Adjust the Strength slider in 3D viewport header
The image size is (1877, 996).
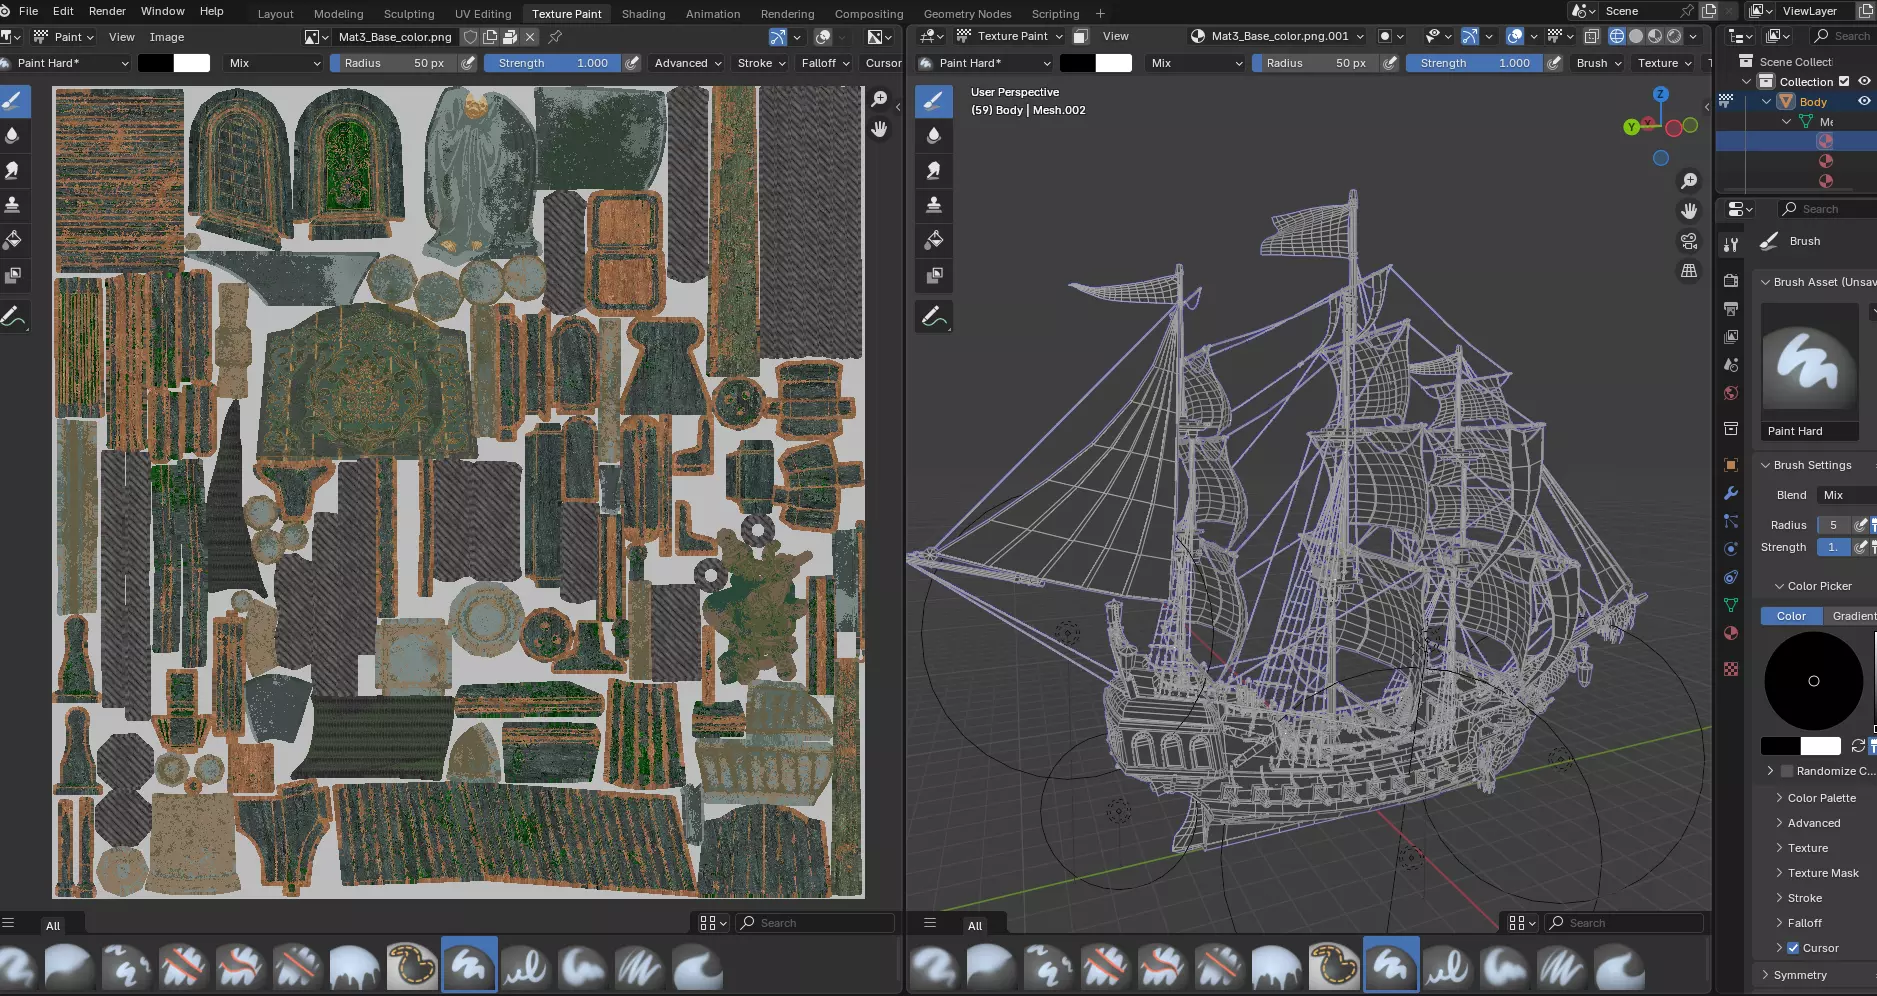click(x=1474, y=63)
